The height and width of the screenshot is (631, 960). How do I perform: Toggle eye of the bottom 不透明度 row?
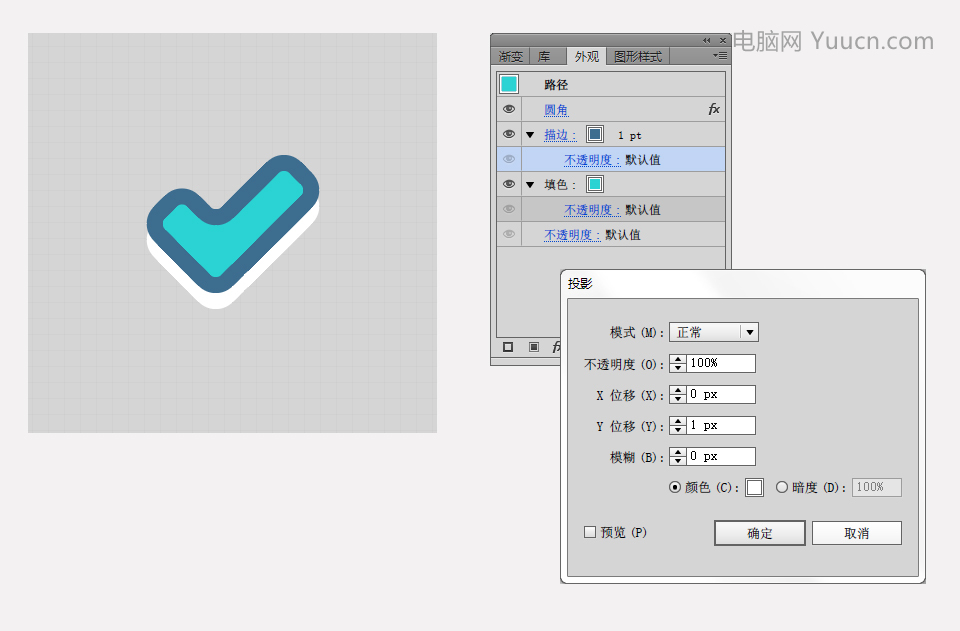coord(509,234)
